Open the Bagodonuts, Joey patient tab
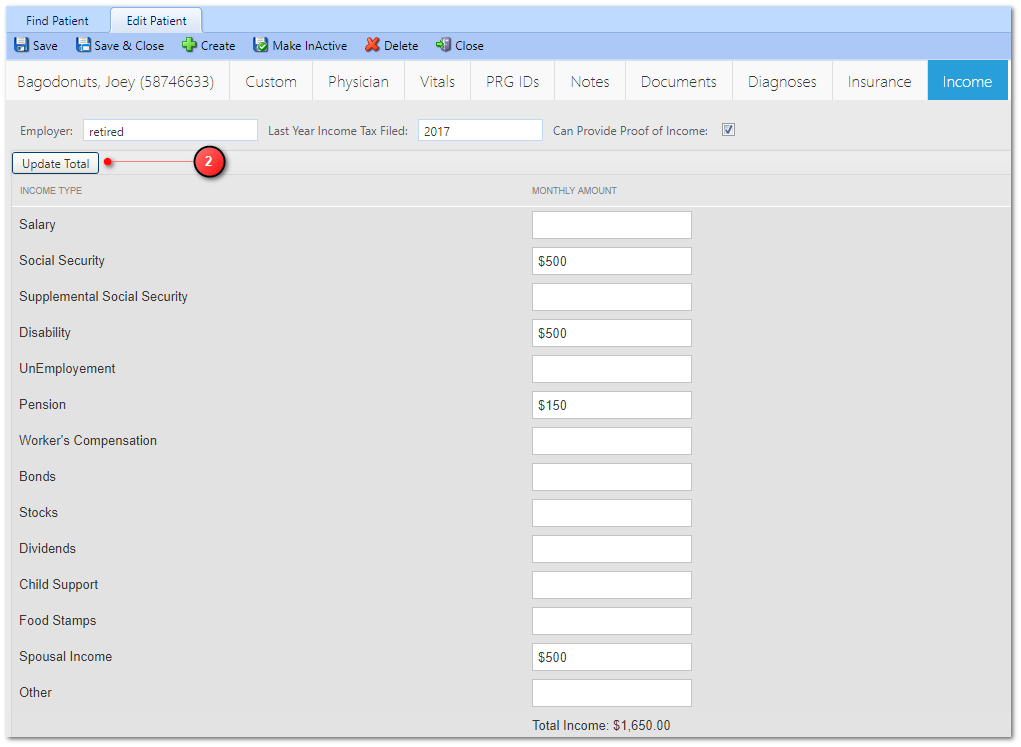 pos(116,81)
